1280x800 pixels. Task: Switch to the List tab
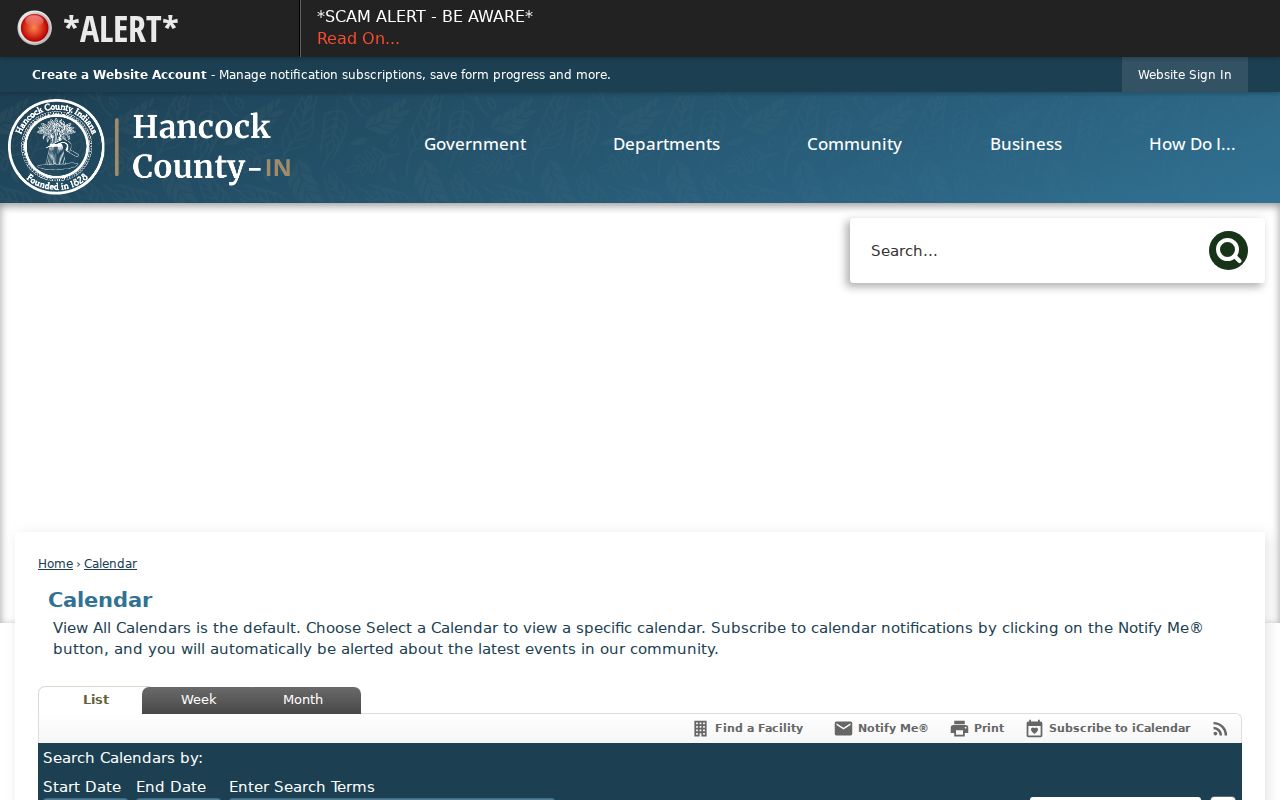click(96, 700)
